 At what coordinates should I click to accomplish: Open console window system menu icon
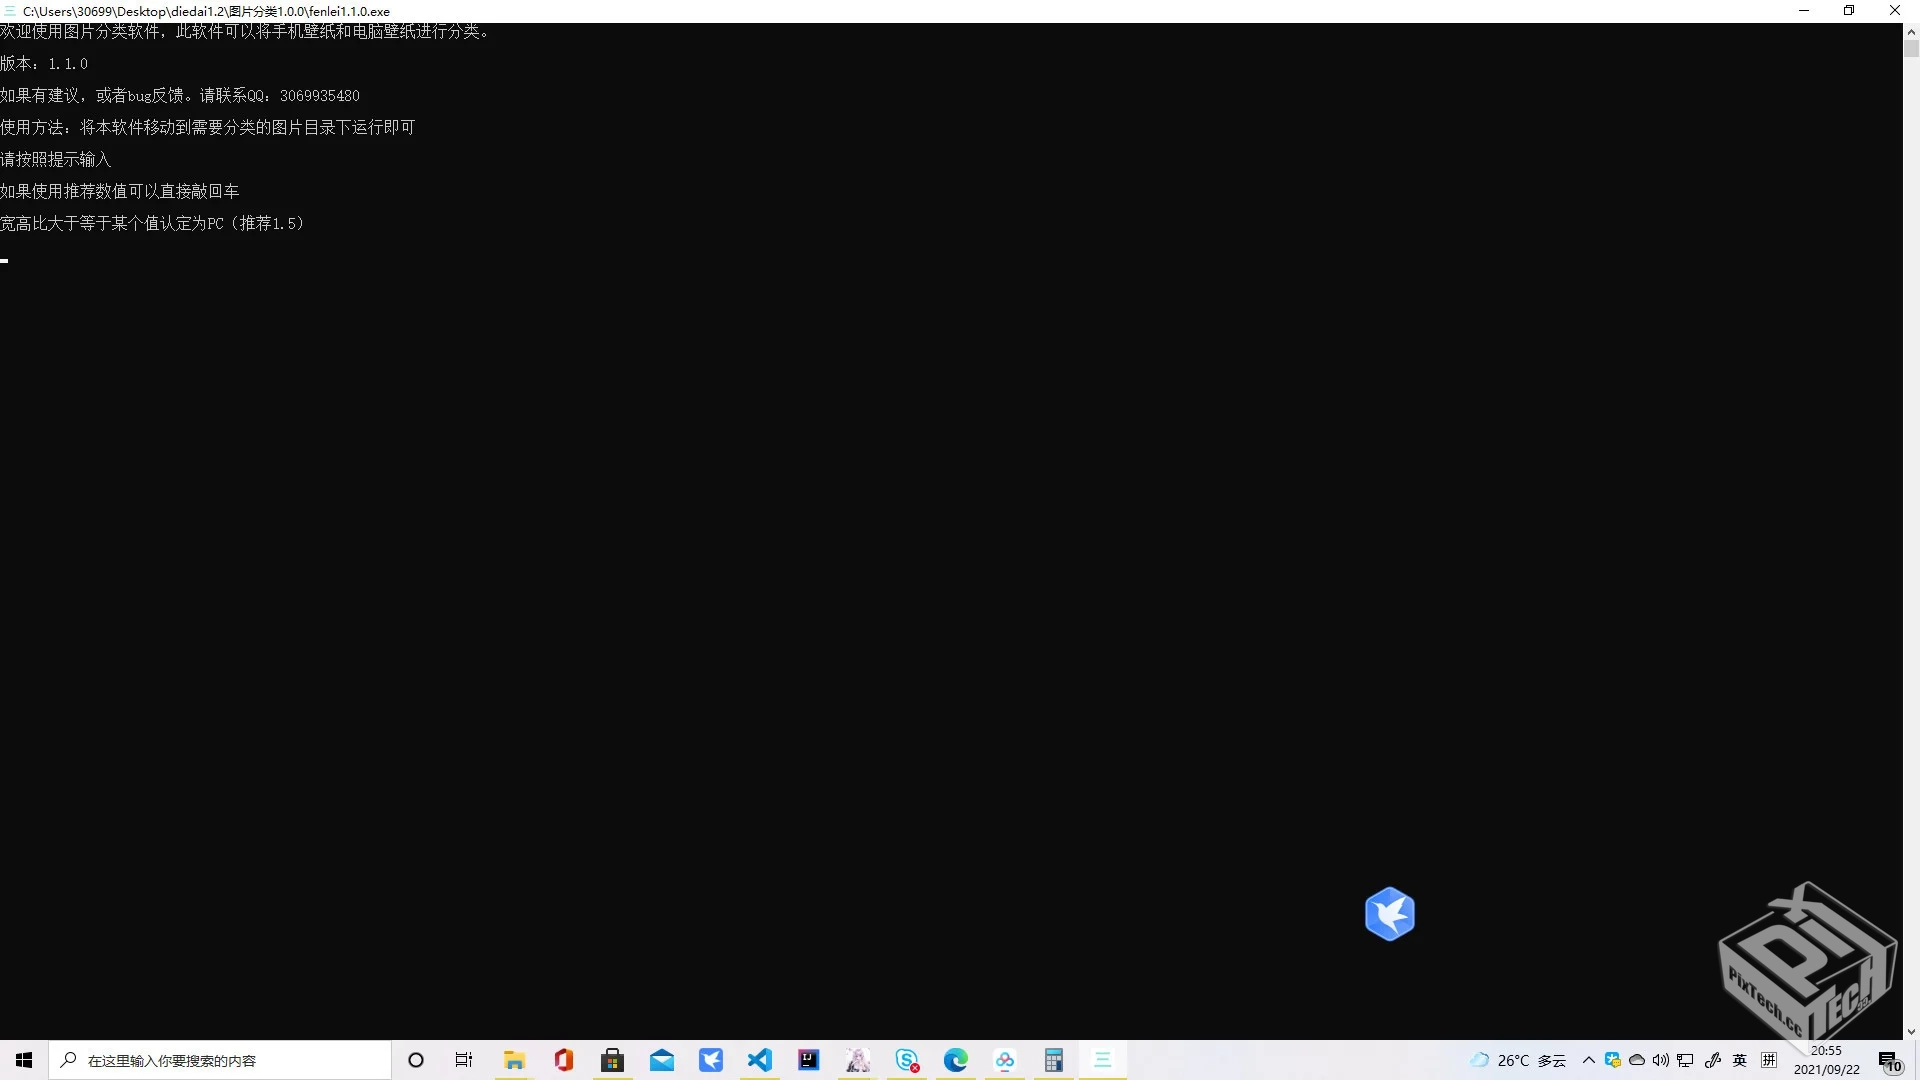[9, 11]
